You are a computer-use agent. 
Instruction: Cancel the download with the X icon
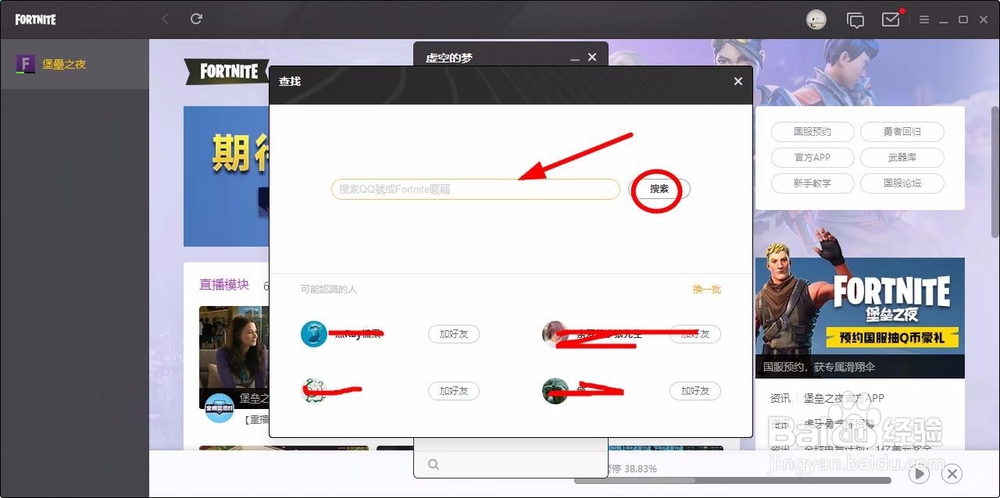[952, 474]
